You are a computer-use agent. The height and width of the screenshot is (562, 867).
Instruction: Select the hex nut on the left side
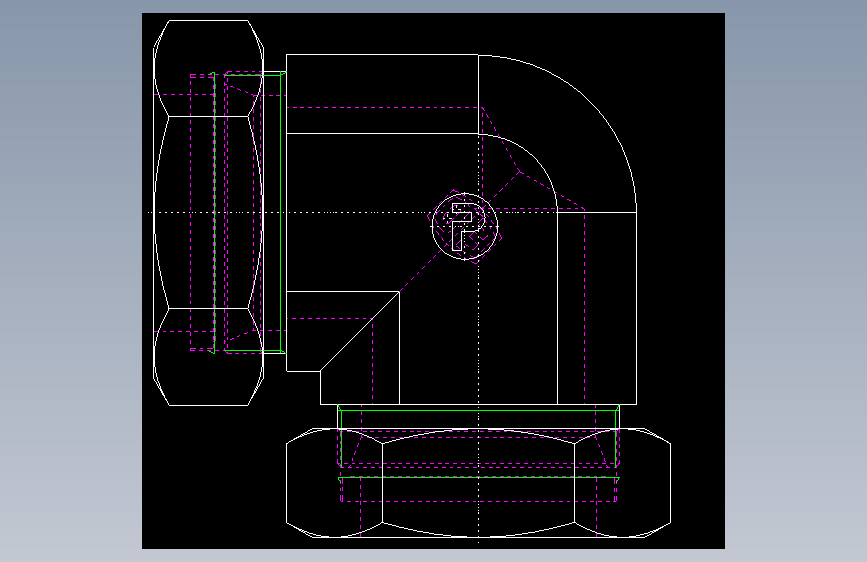click(208, 213)
